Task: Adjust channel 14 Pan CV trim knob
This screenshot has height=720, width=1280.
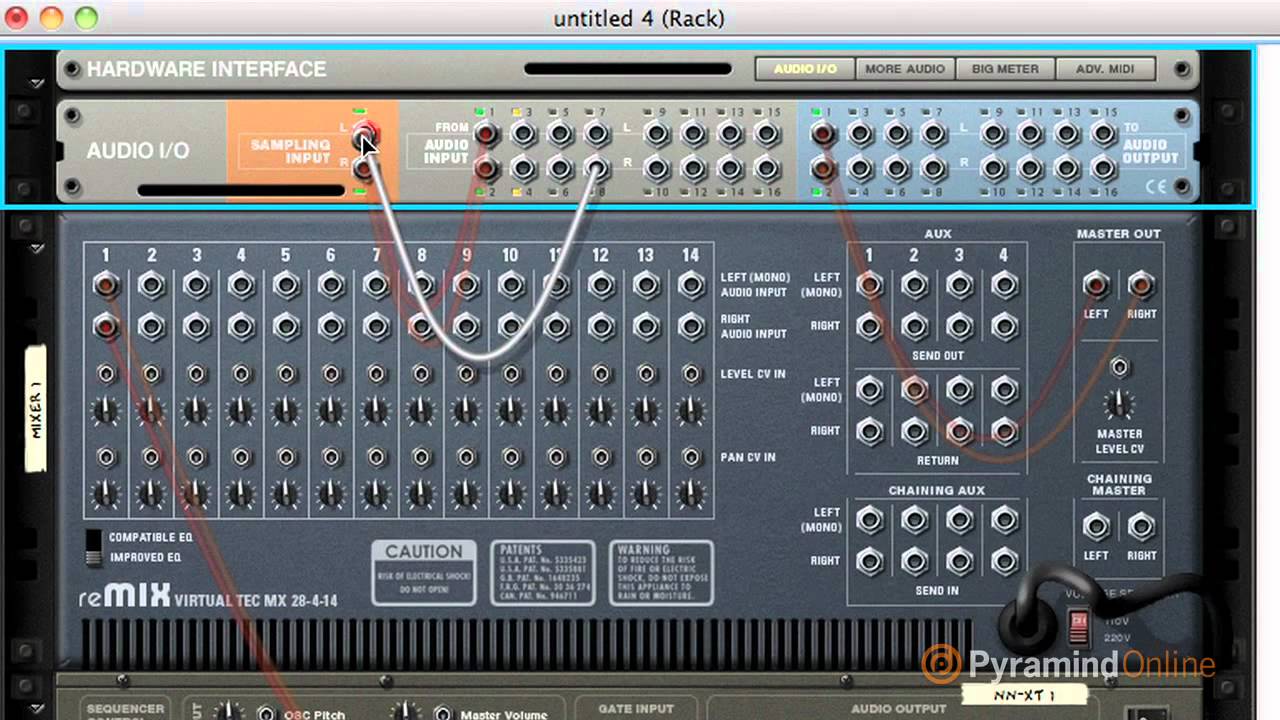Action: (691, 494)
